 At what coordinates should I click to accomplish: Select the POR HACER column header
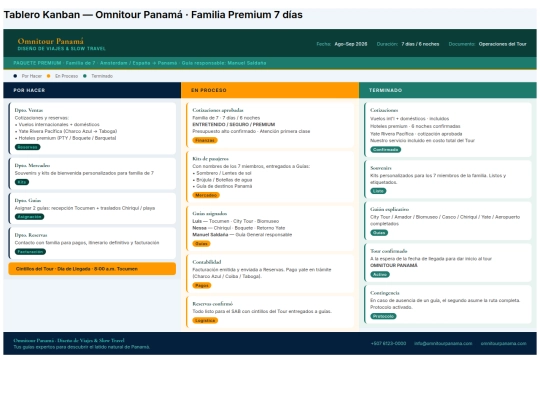point(92,90)
